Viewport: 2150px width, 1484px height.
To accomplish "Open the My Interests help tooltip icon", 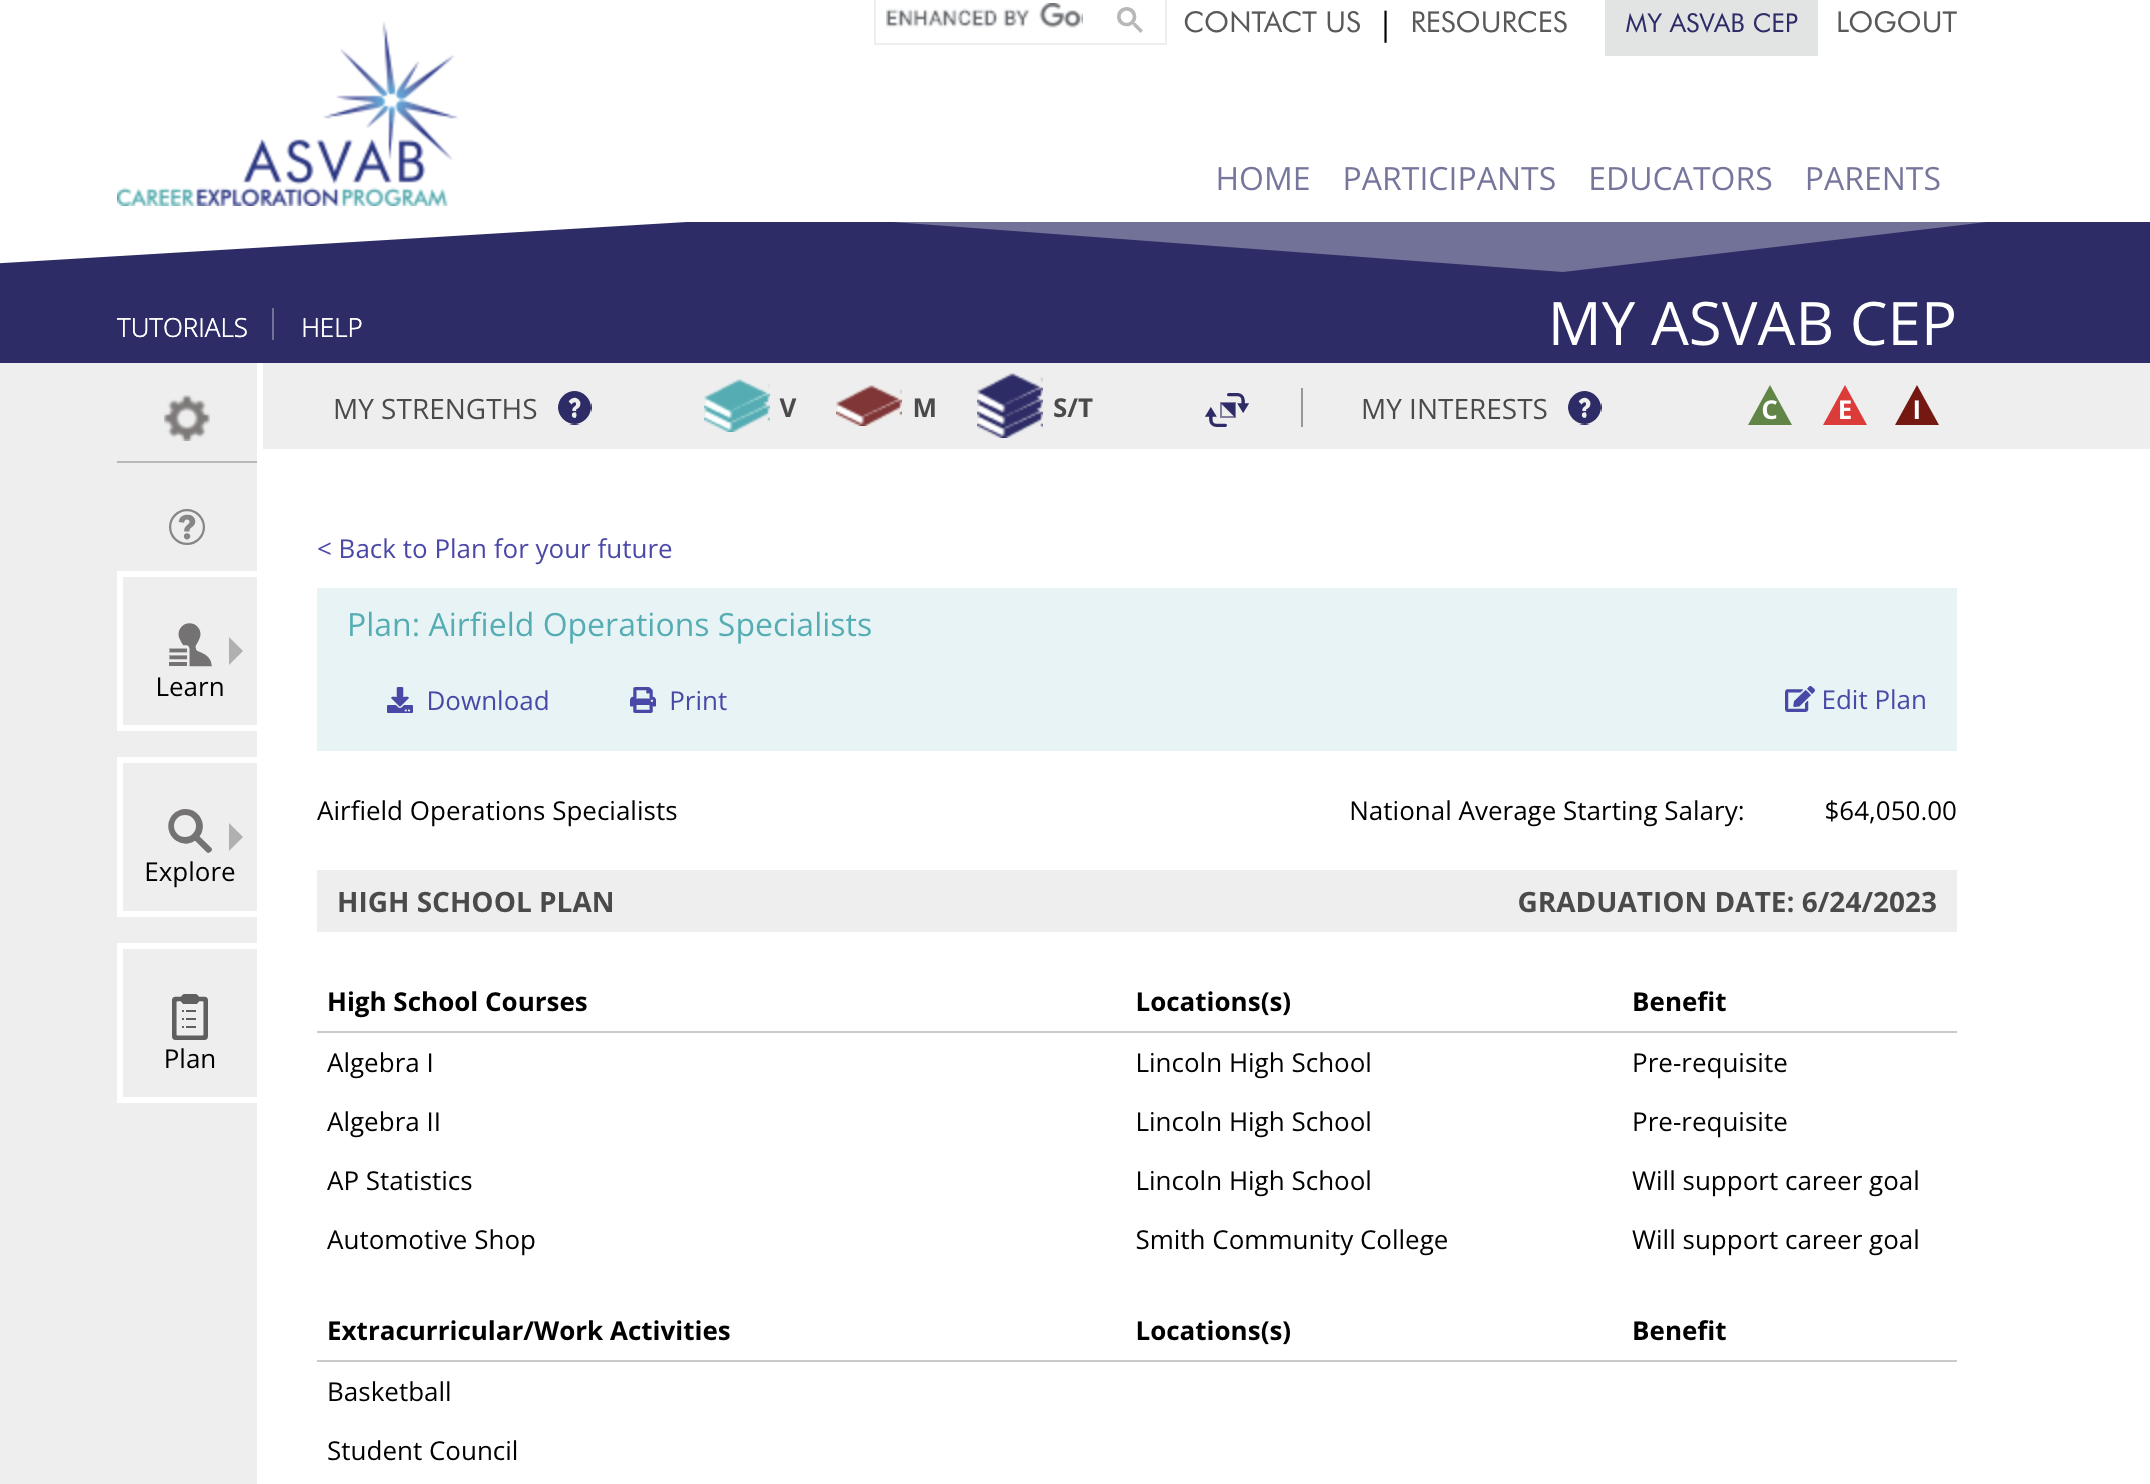I will 1584,408.
